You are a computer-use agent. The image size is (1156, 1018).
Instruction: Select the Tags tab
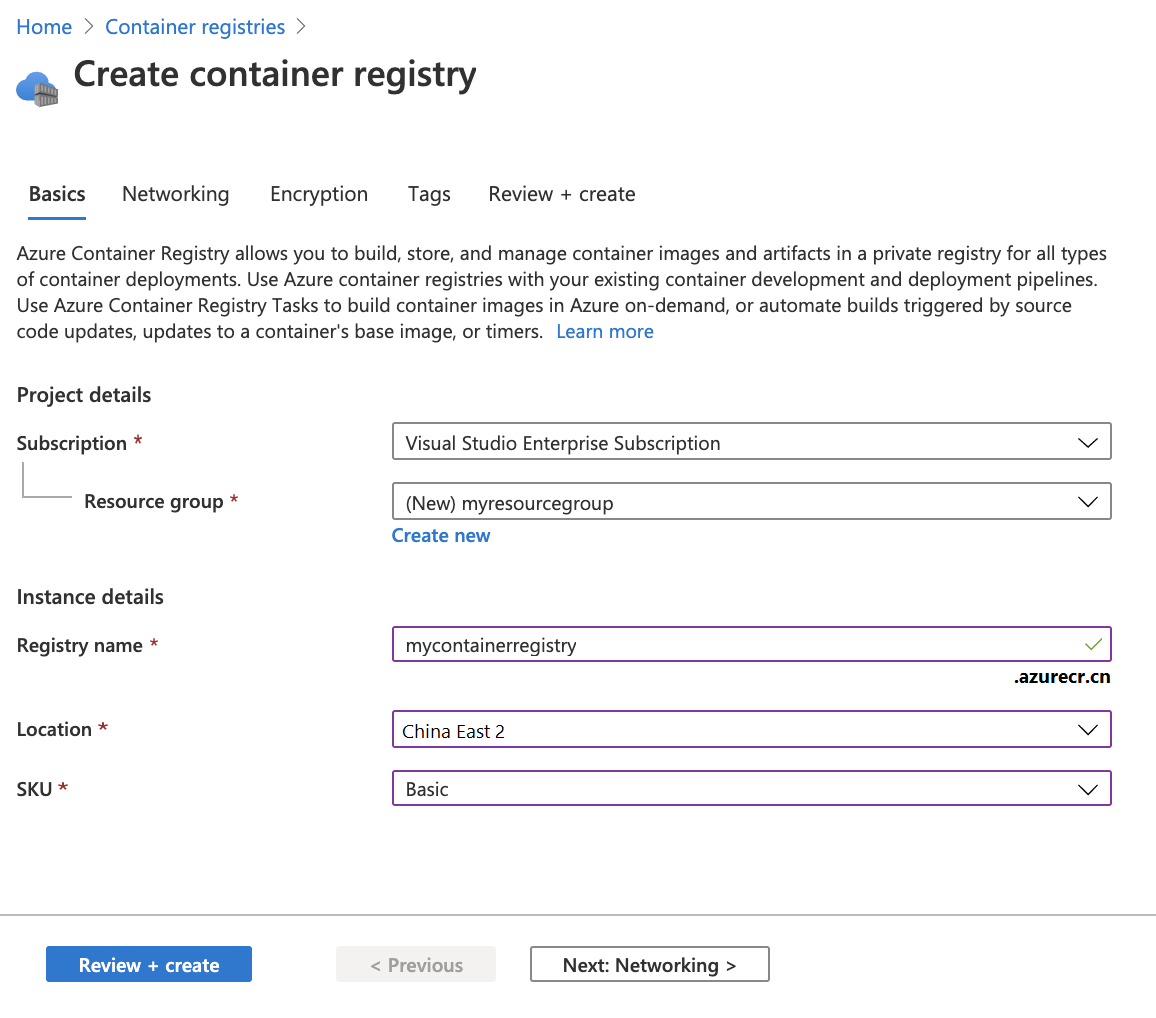point(429,194)
